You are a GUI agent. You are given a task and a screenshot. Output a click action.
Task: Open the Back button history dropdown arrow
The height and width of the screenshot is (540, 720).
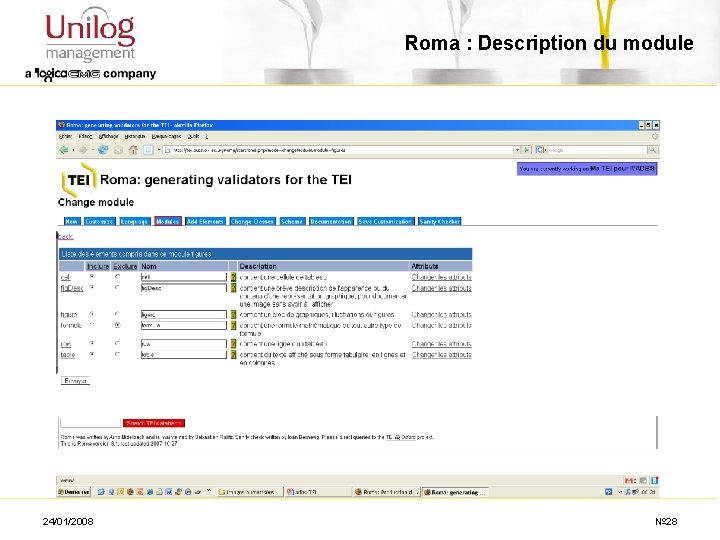click(73, 150)
